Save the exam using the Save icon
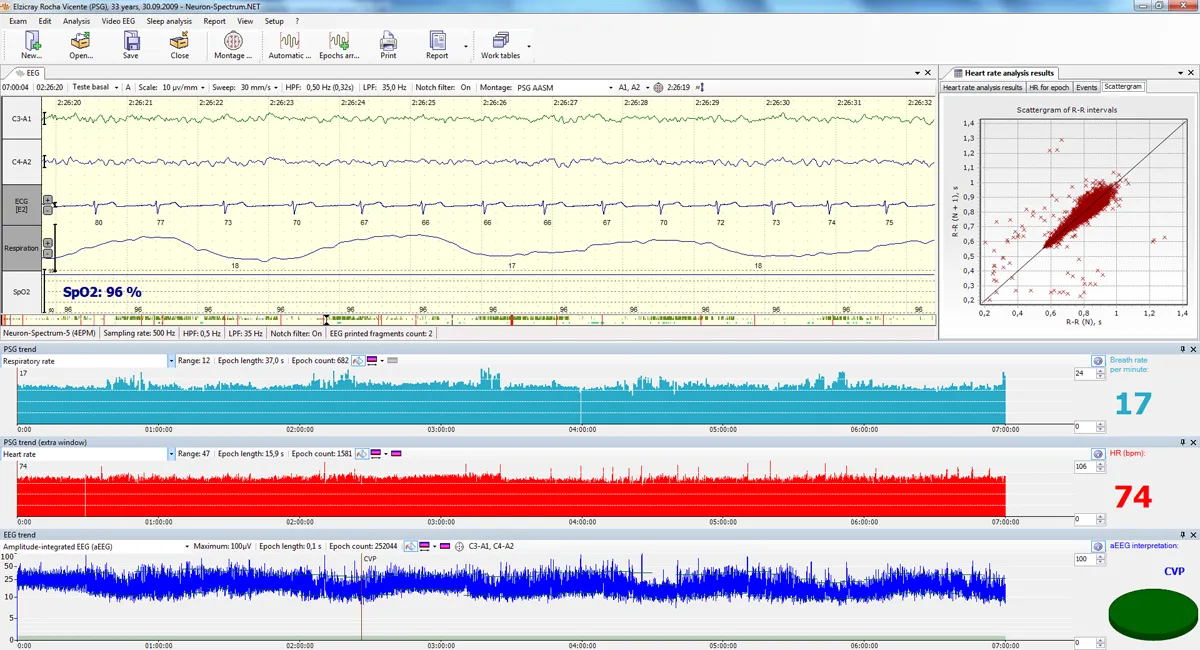Image resolution: width=1200 pixels, height=650 pixels. pos(131,42)
